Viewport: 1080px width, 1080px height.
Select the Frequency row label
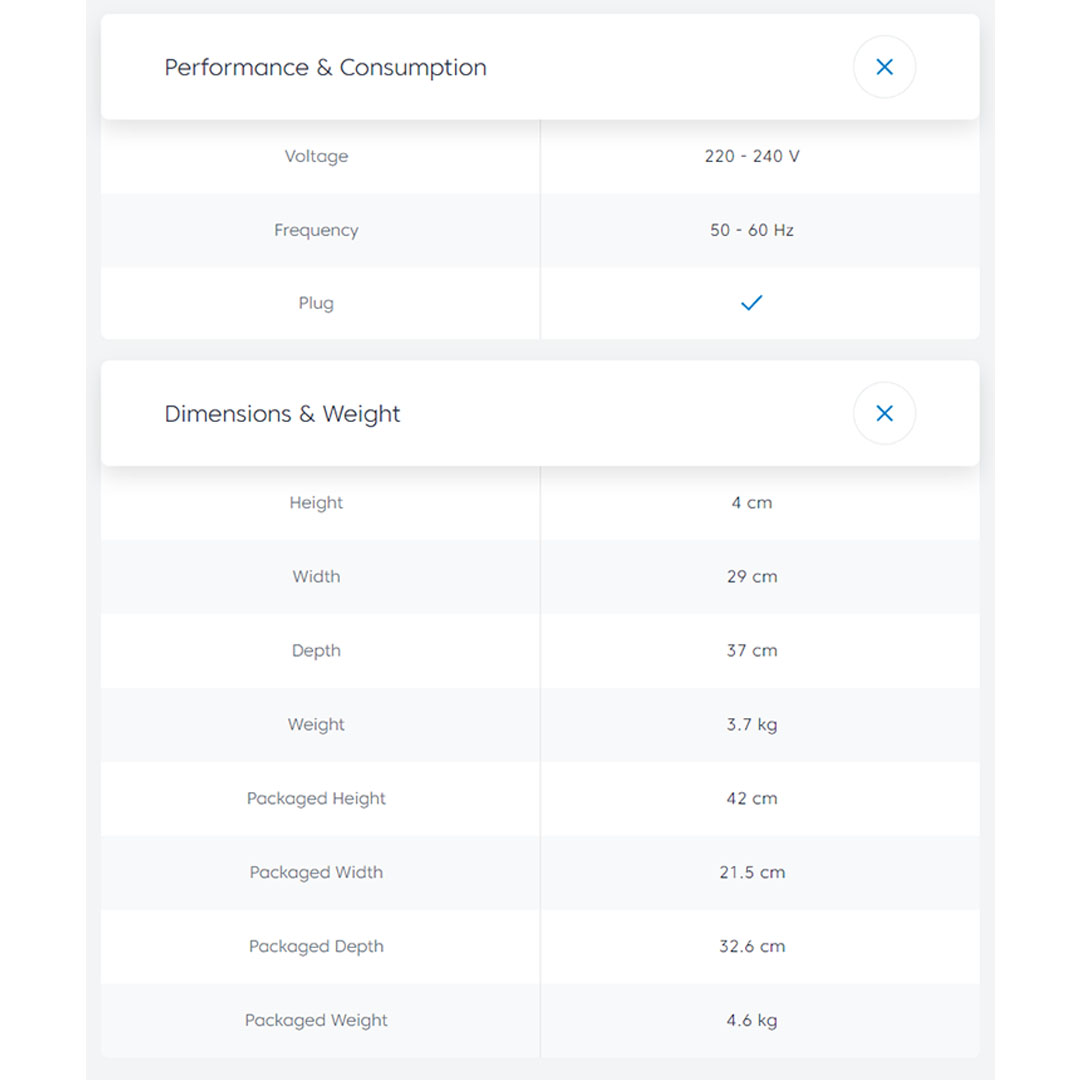316,230
